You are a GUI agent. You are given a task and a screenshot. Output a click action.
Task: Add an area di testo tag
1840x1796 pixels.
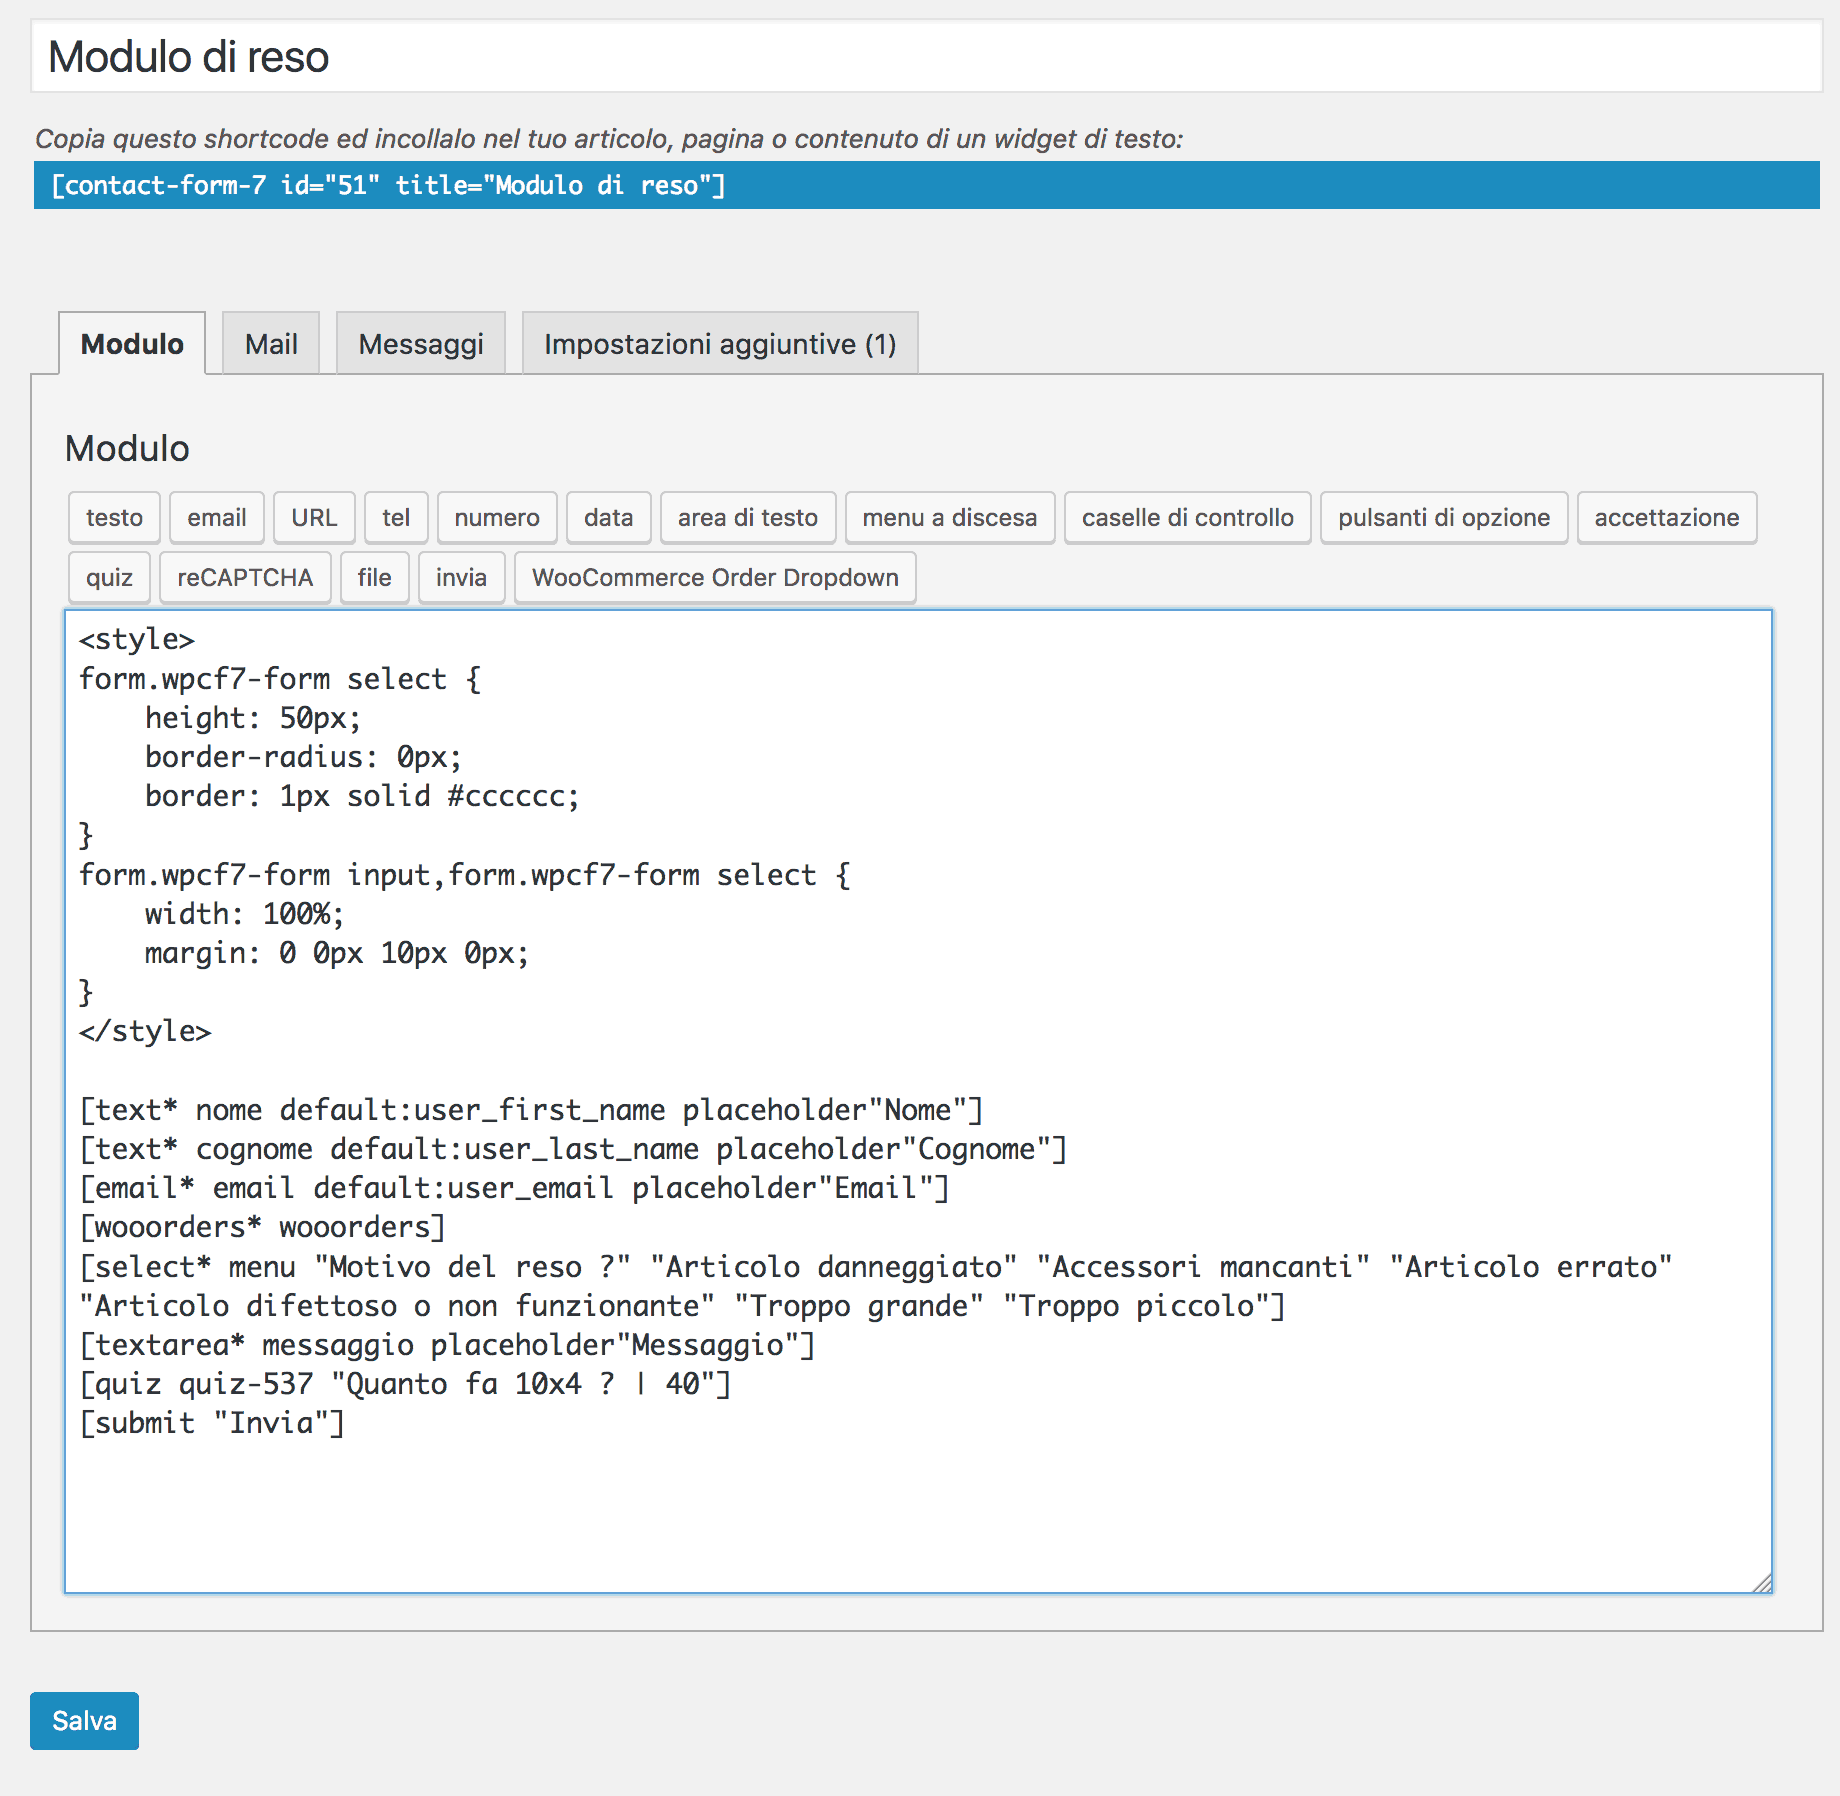[x=747, y=518]
